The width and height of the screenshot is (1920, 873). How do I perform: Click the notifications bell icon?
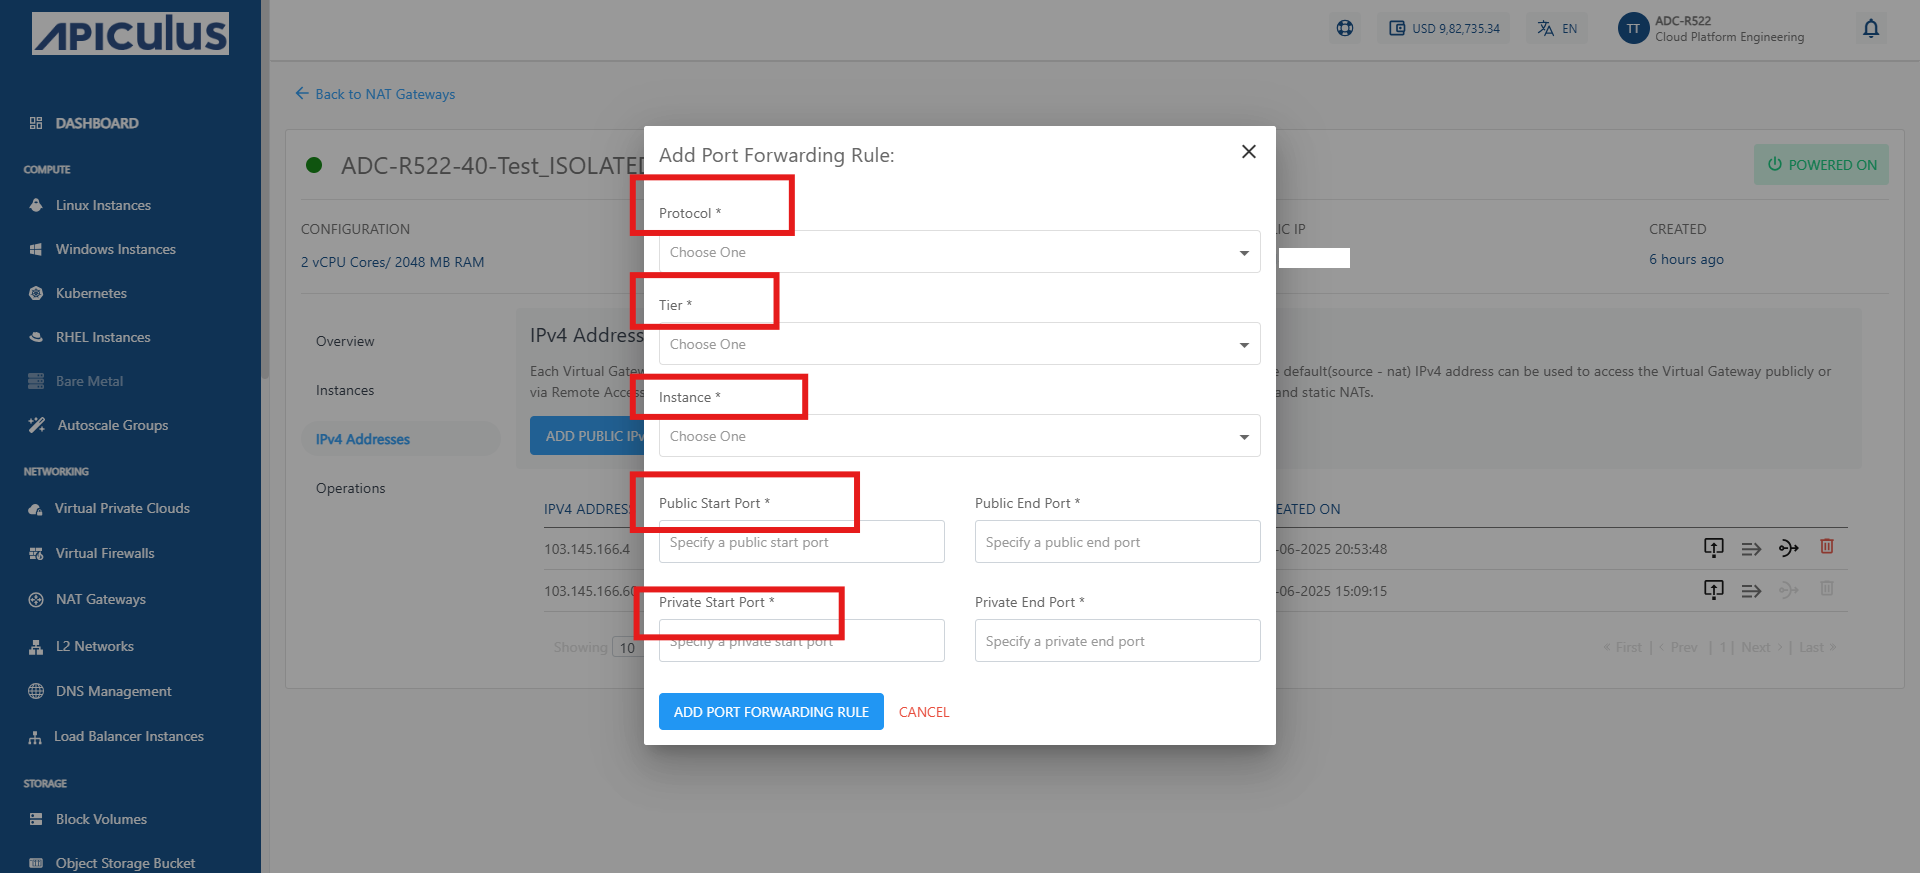[x=1871, y=28]
